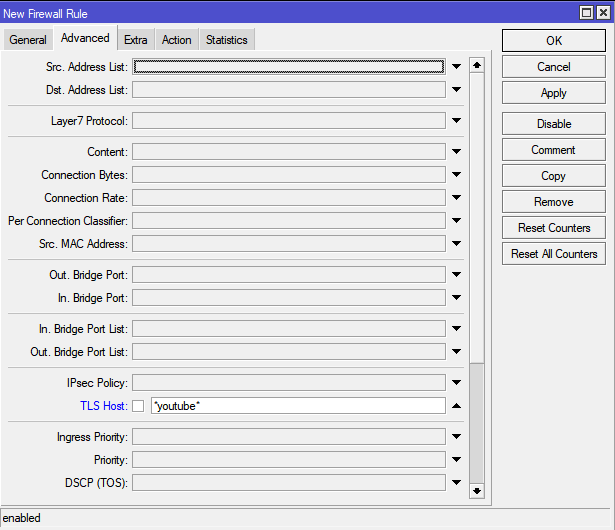Click the scrollbar down arrow

pos(477,491)
